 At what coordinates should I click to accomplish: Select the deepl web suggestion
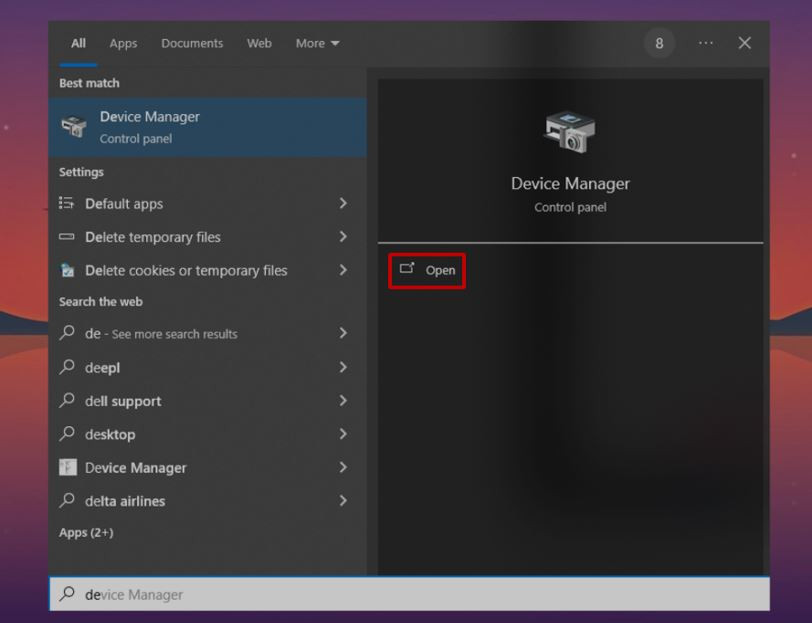click(208, 368)
